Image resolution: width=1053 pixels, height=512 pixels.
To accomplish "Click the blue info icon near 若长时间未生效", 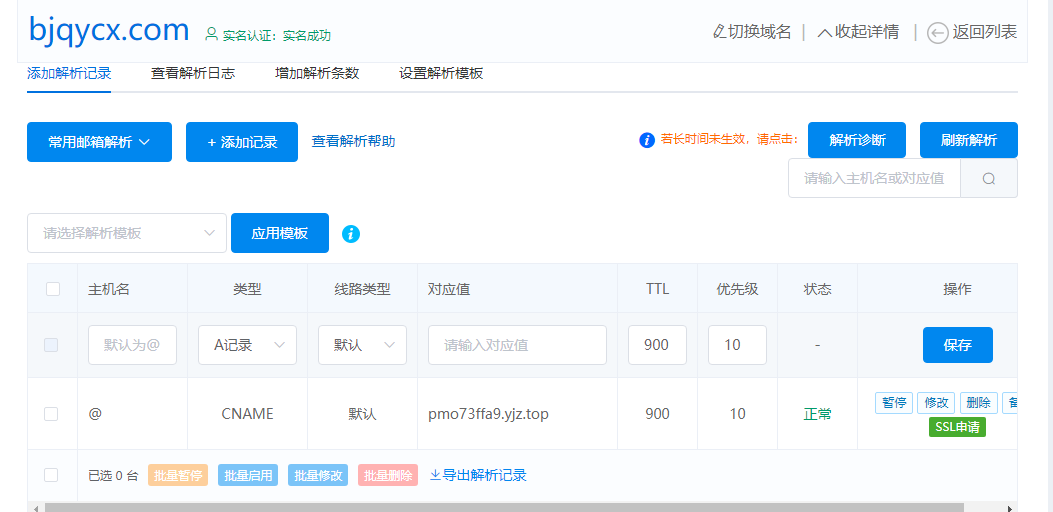I will pyautogui.click(x=647, y=140).
